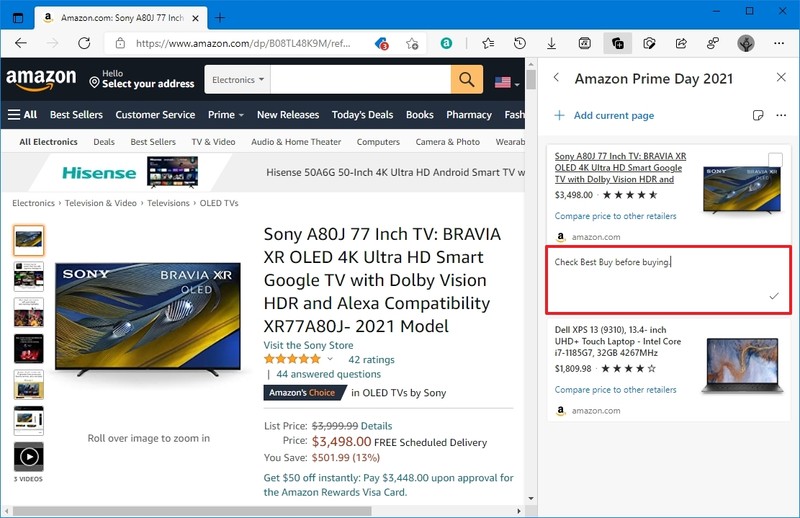Click Amazon's Choice badge

(x=304, y=392)
